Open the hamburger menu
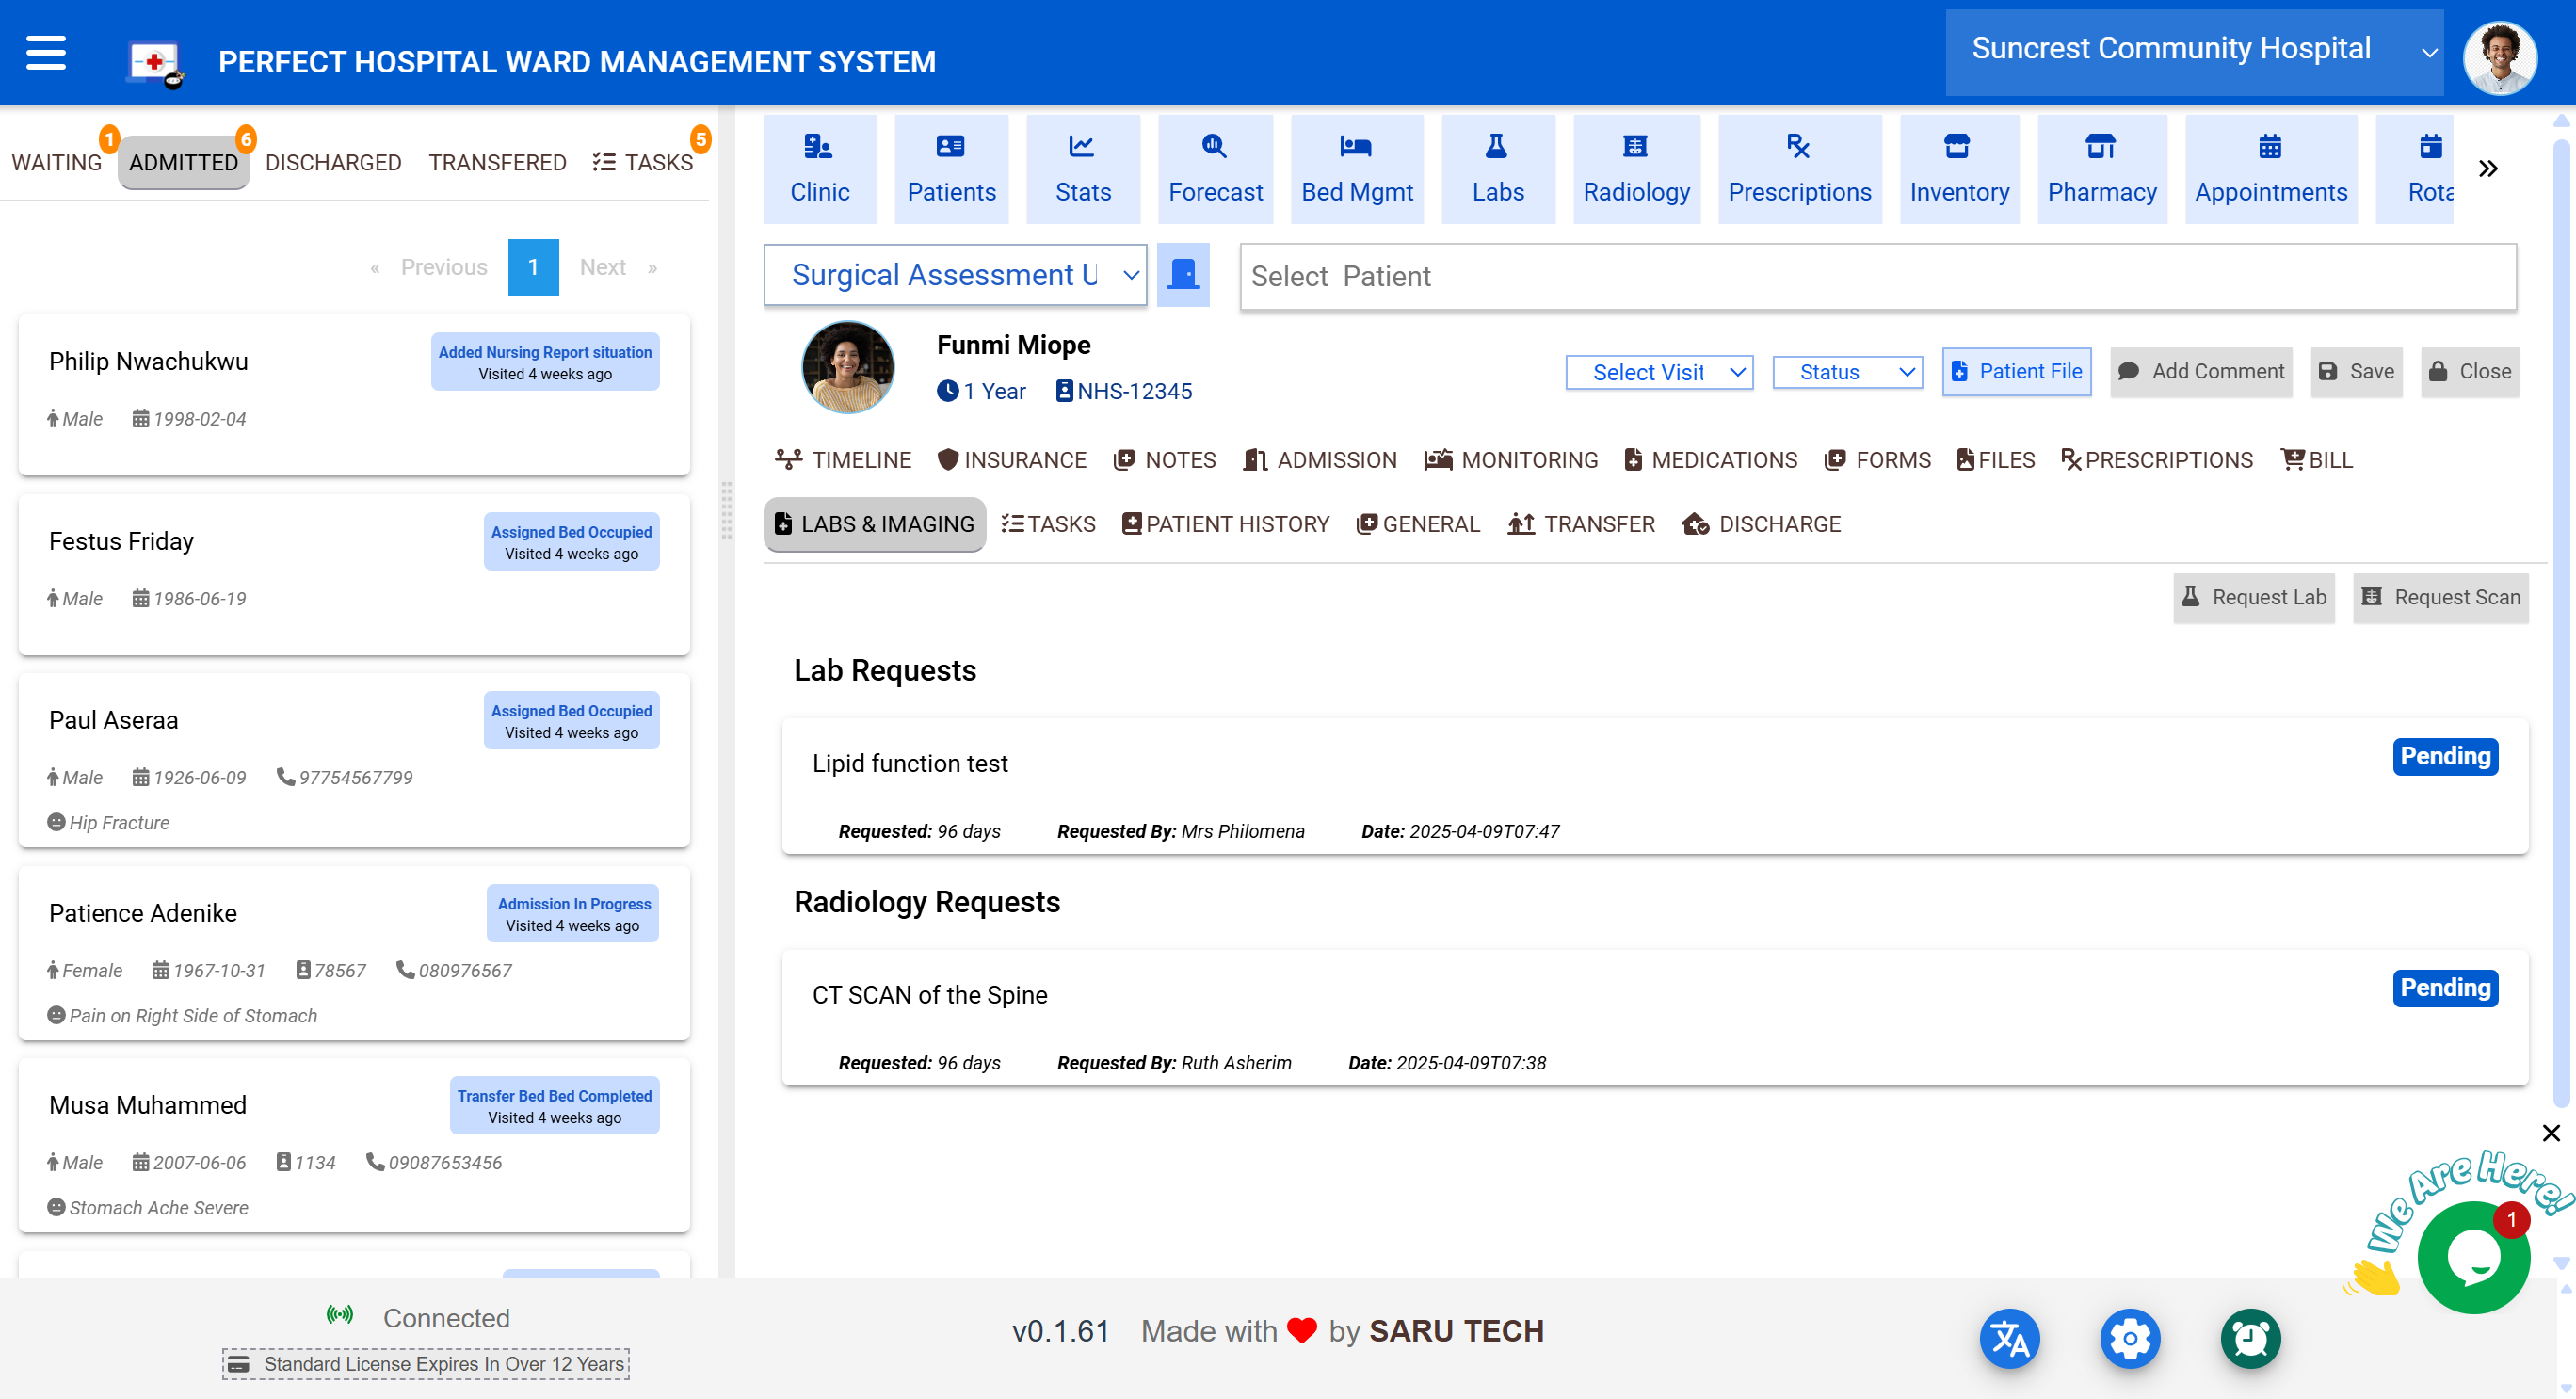2576x1399 pixels. coord(46,54)
